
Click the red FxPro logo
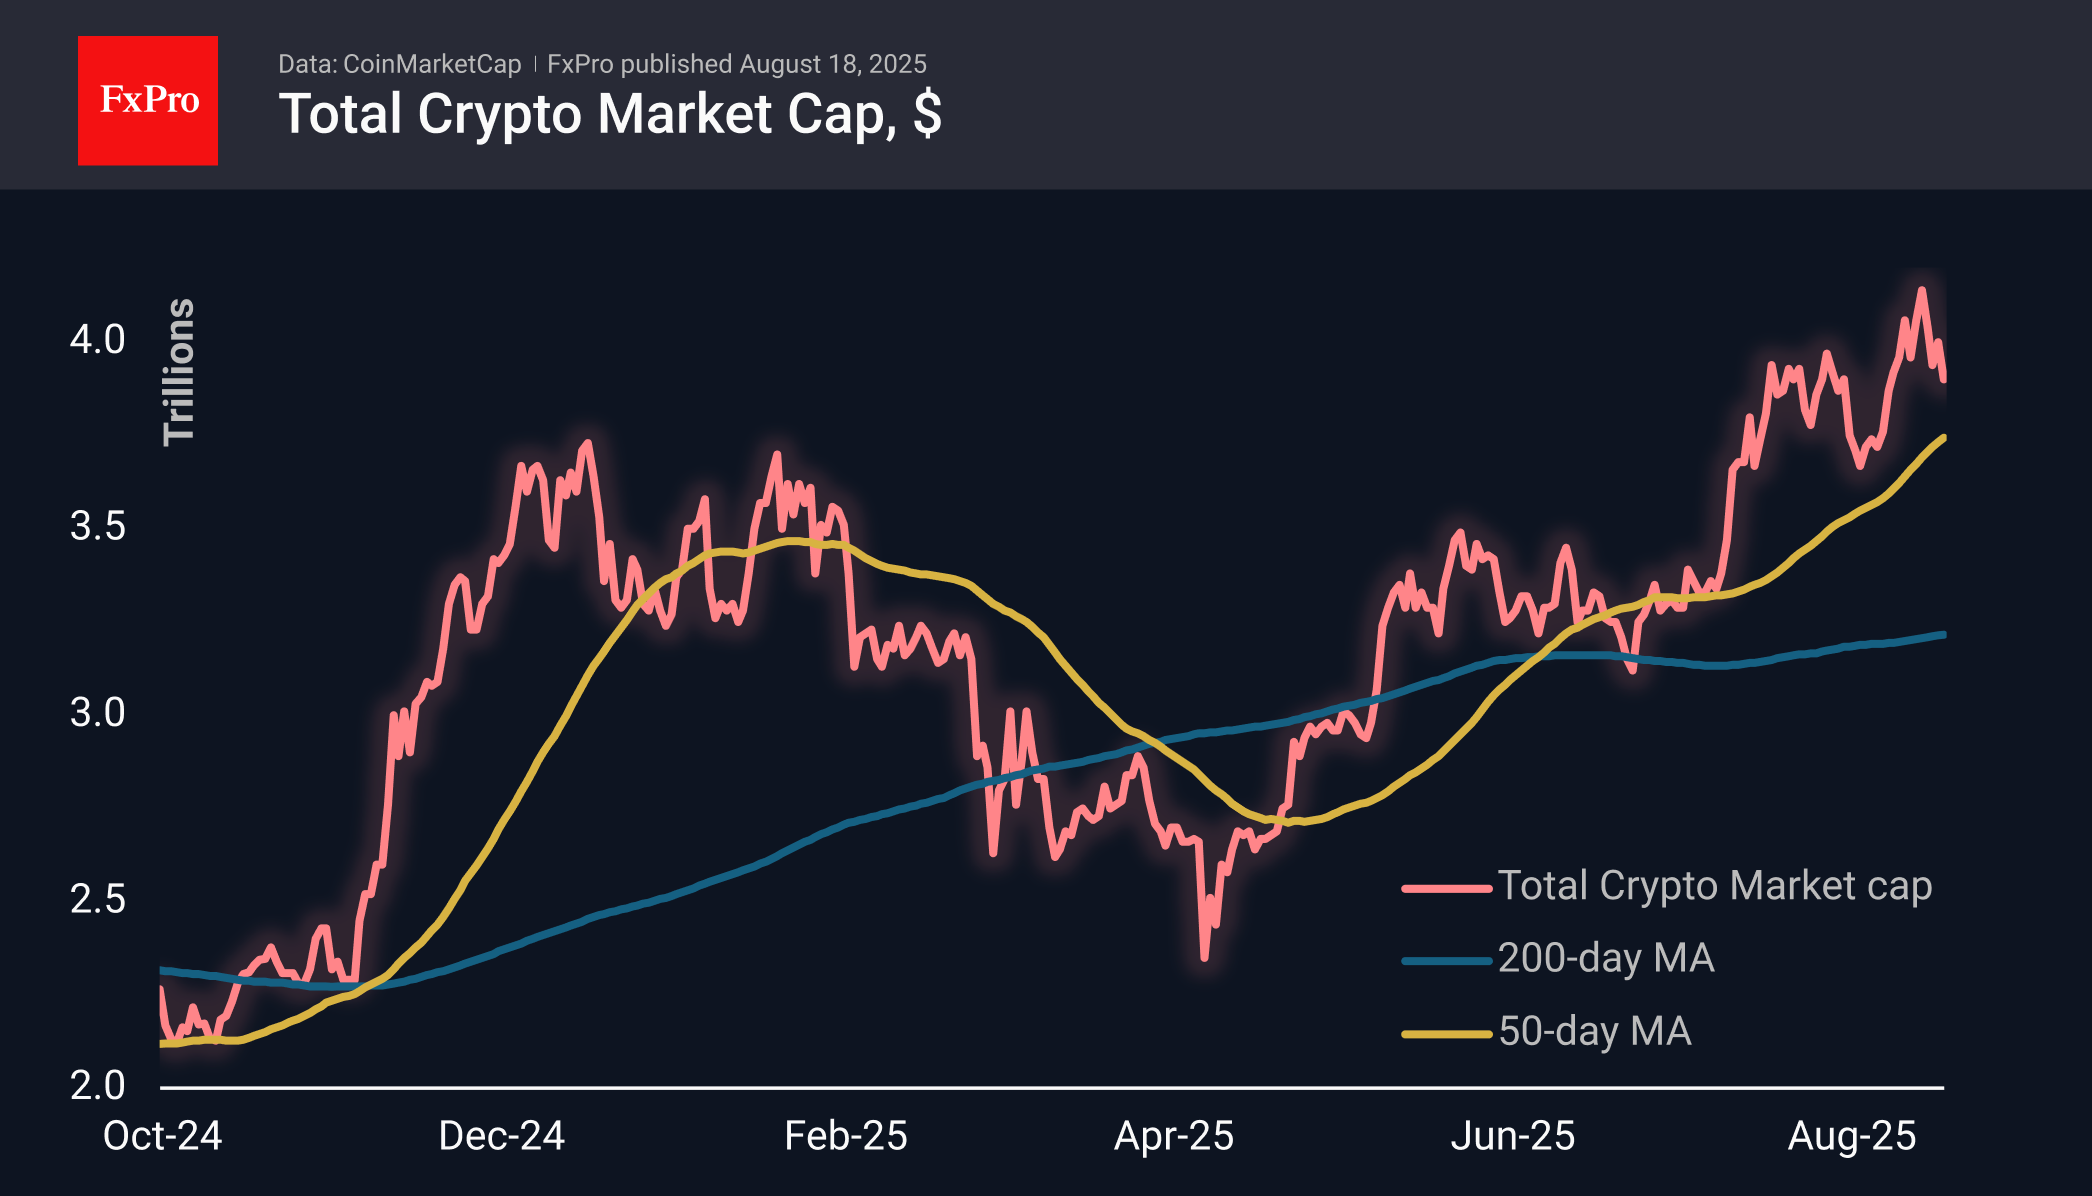point(148,100)
